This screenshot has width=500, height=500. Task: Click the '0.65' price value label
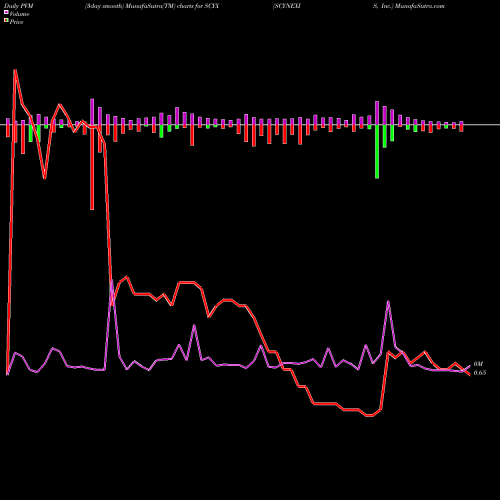pos(480,373)
